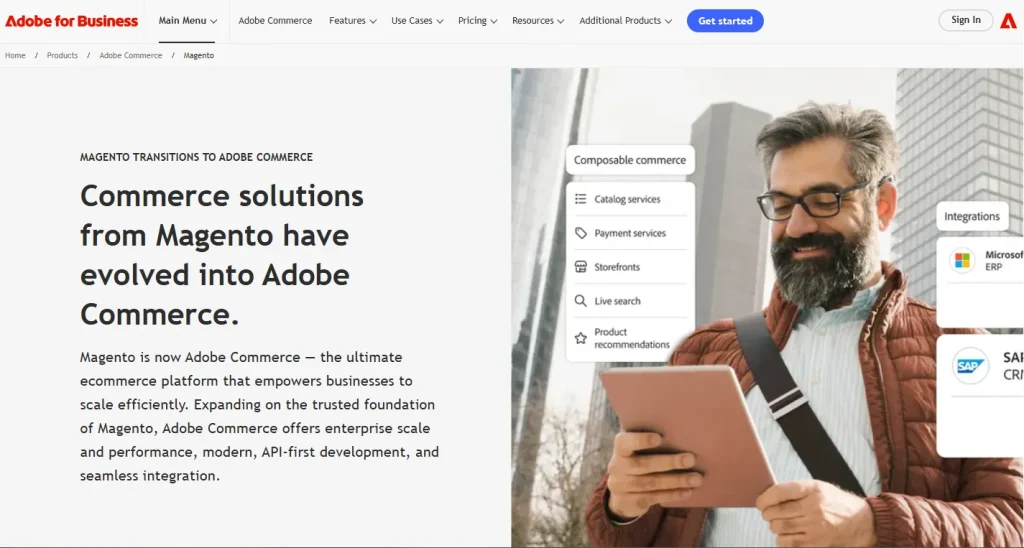Open the Features dropdown menu
Image resolution: width=1024 pixels, height=548 pixels.
click(353, 21)
